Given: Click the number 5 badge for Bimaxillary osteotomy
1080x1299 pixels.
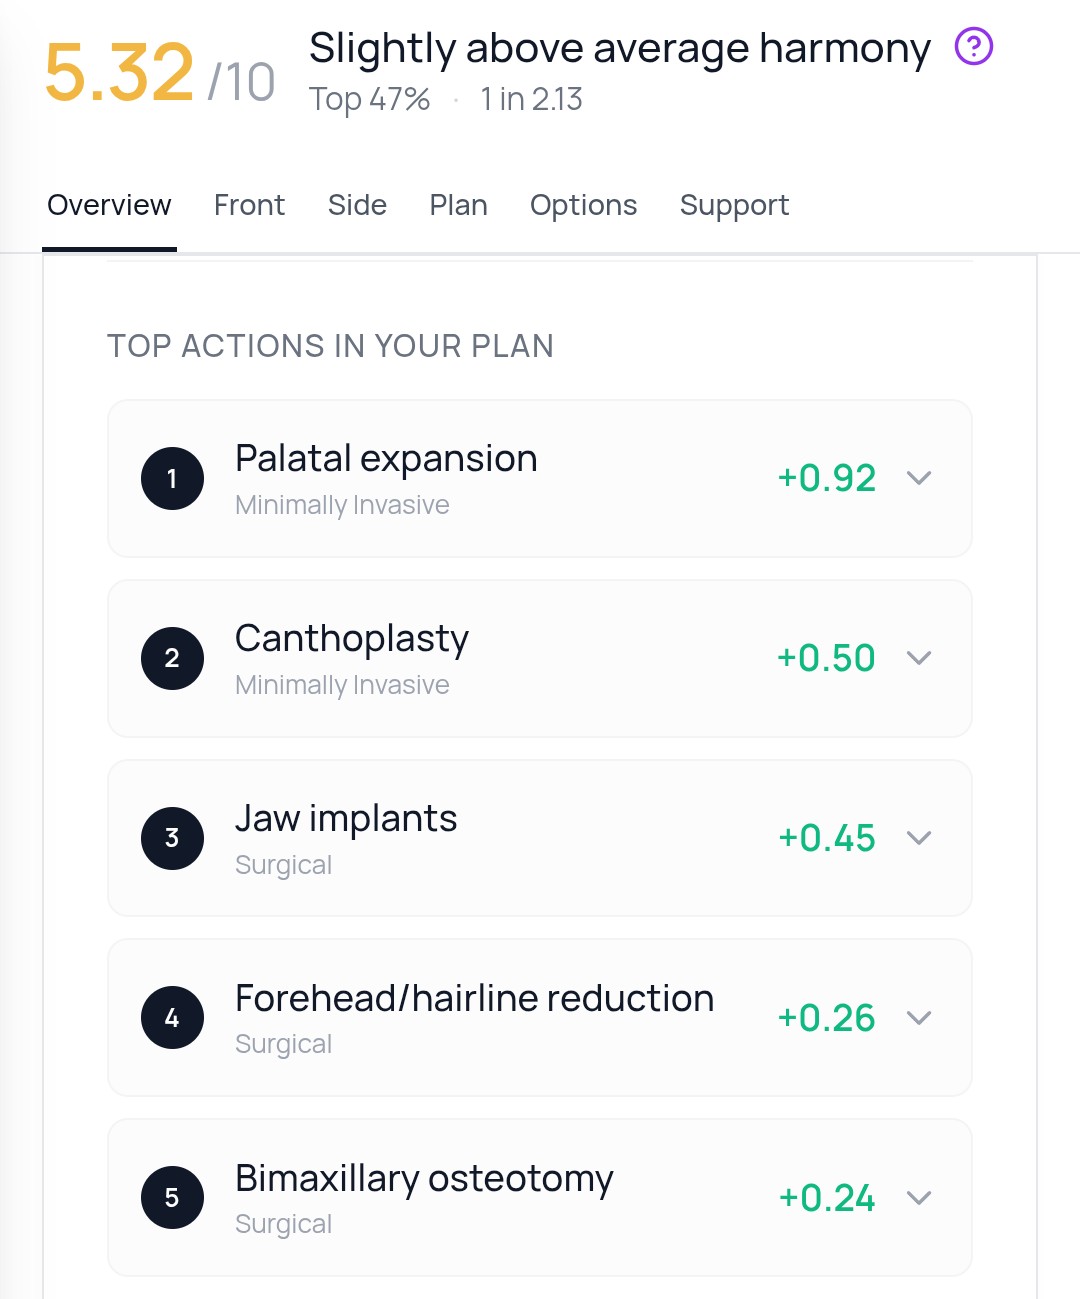Looking at the screenshot, I should [172, 1197].
